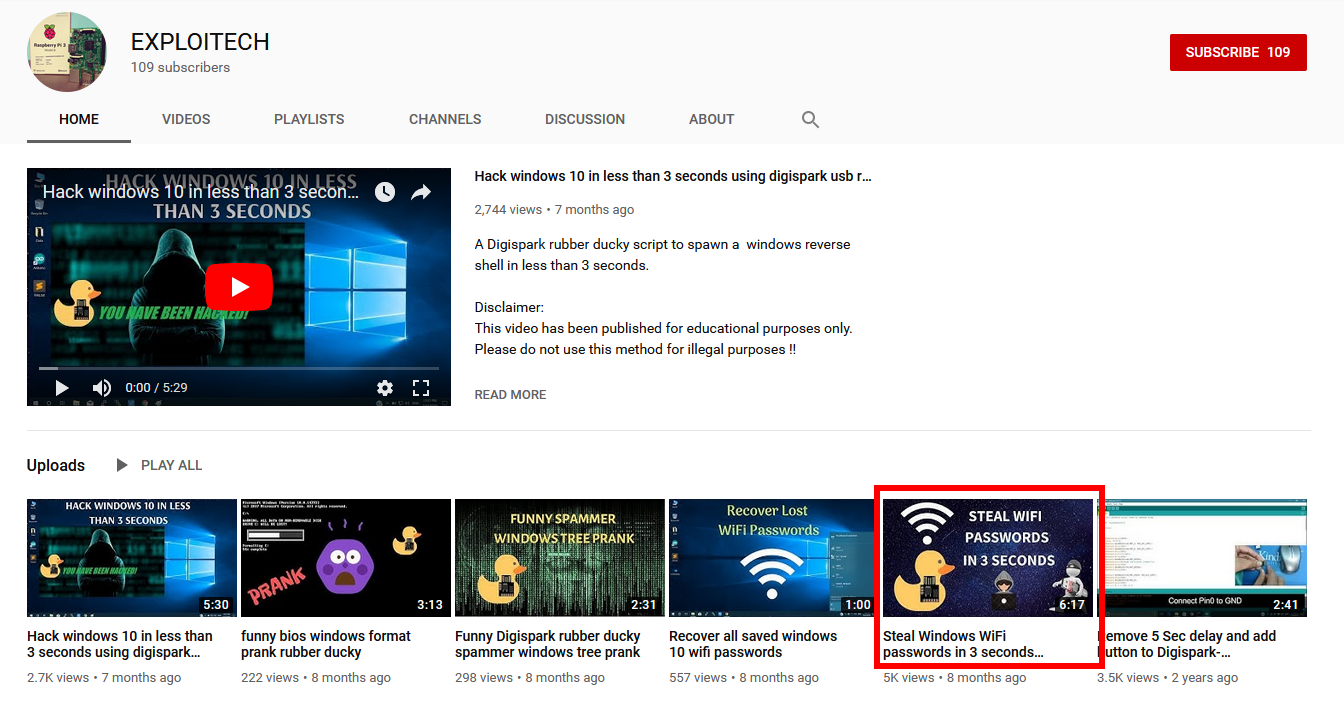Open featured video title link in description
Image resolution: width=1344 pixels, height=723 pixels.
673,176
